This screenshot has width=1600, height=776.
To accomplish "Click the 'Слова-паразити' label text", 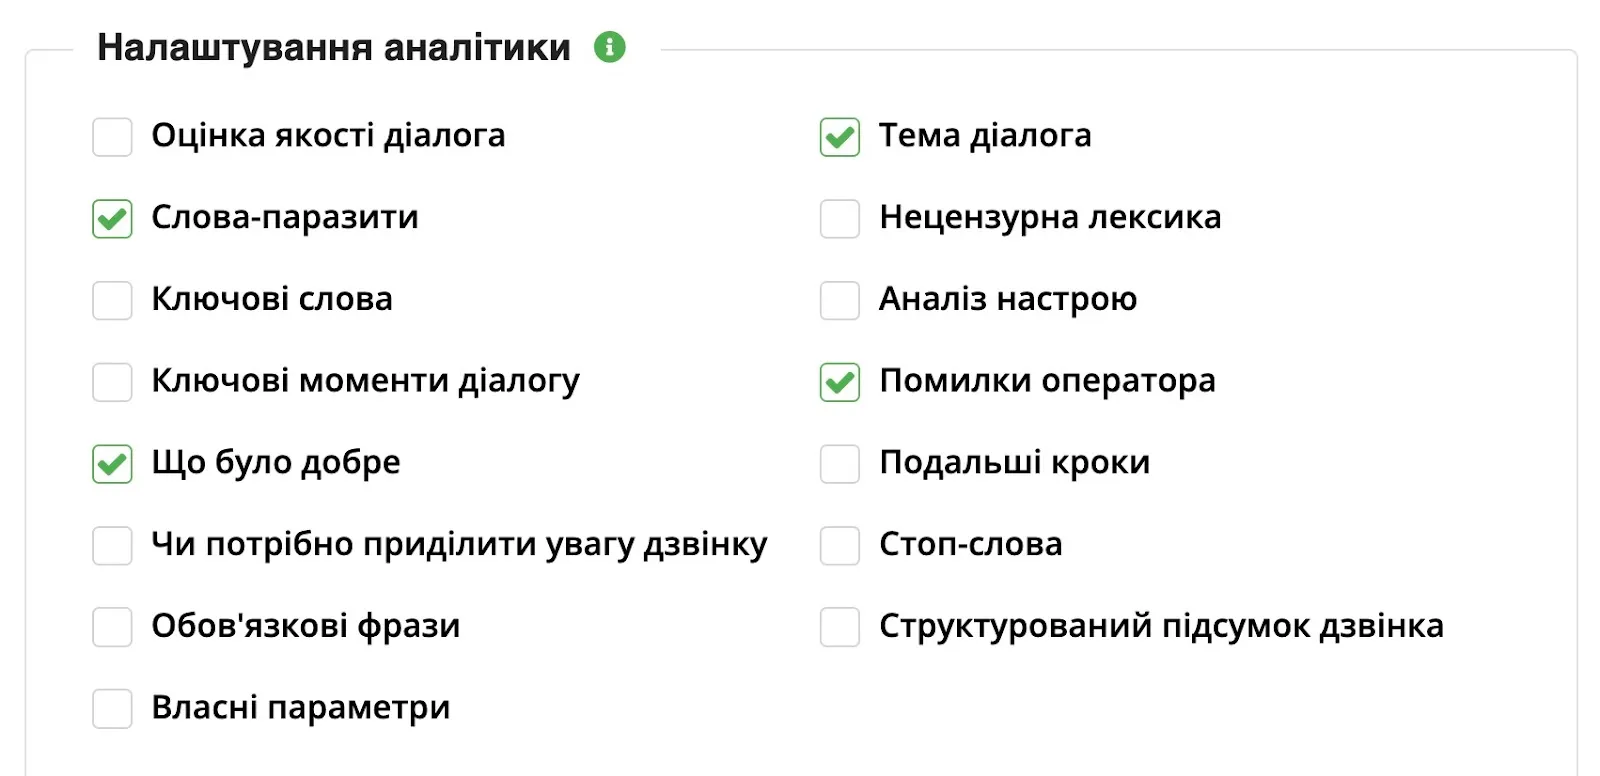I will pos(284,217).
